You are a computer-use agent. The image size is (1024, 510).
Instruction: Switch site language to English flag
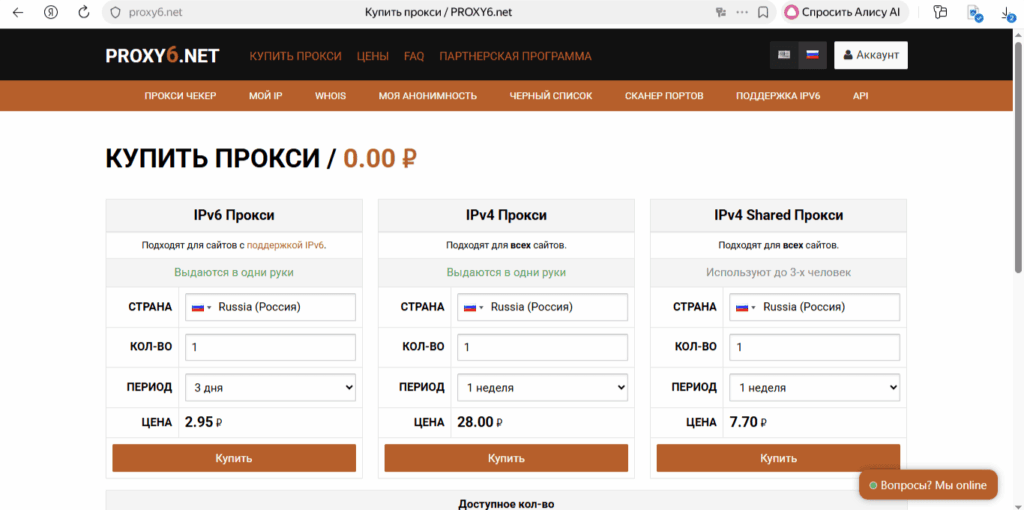(x=784, y=56)
